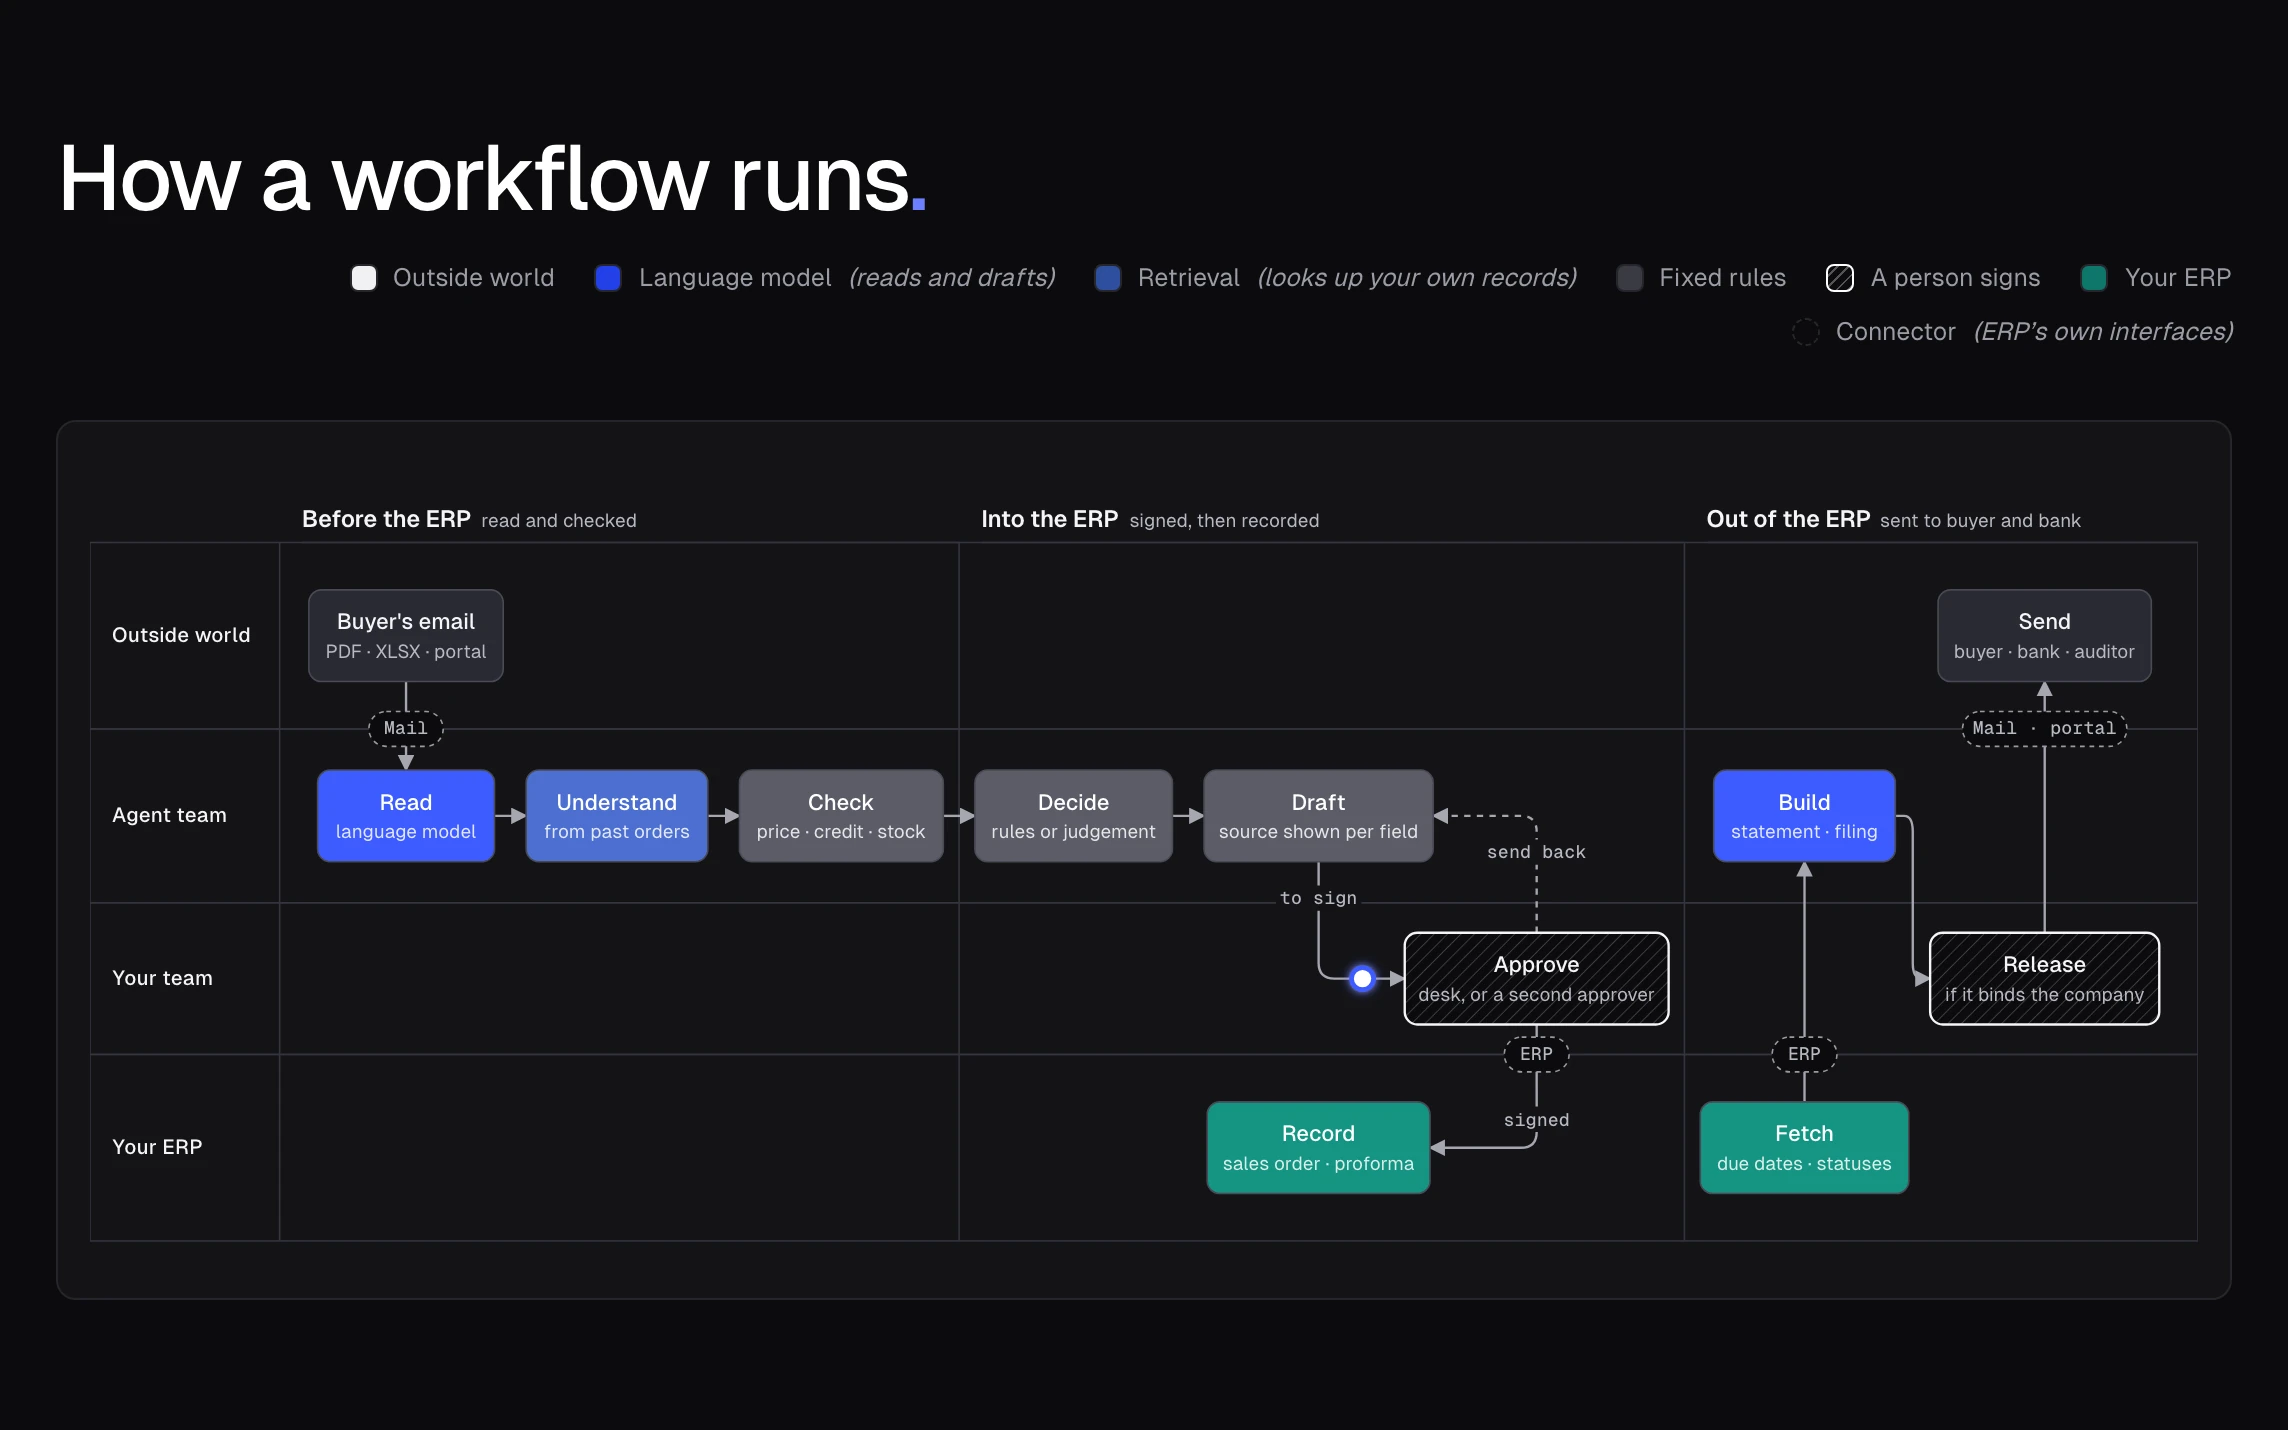
Task: Click the dashed Connector legend circle
Action: [x=1806, y=332]
